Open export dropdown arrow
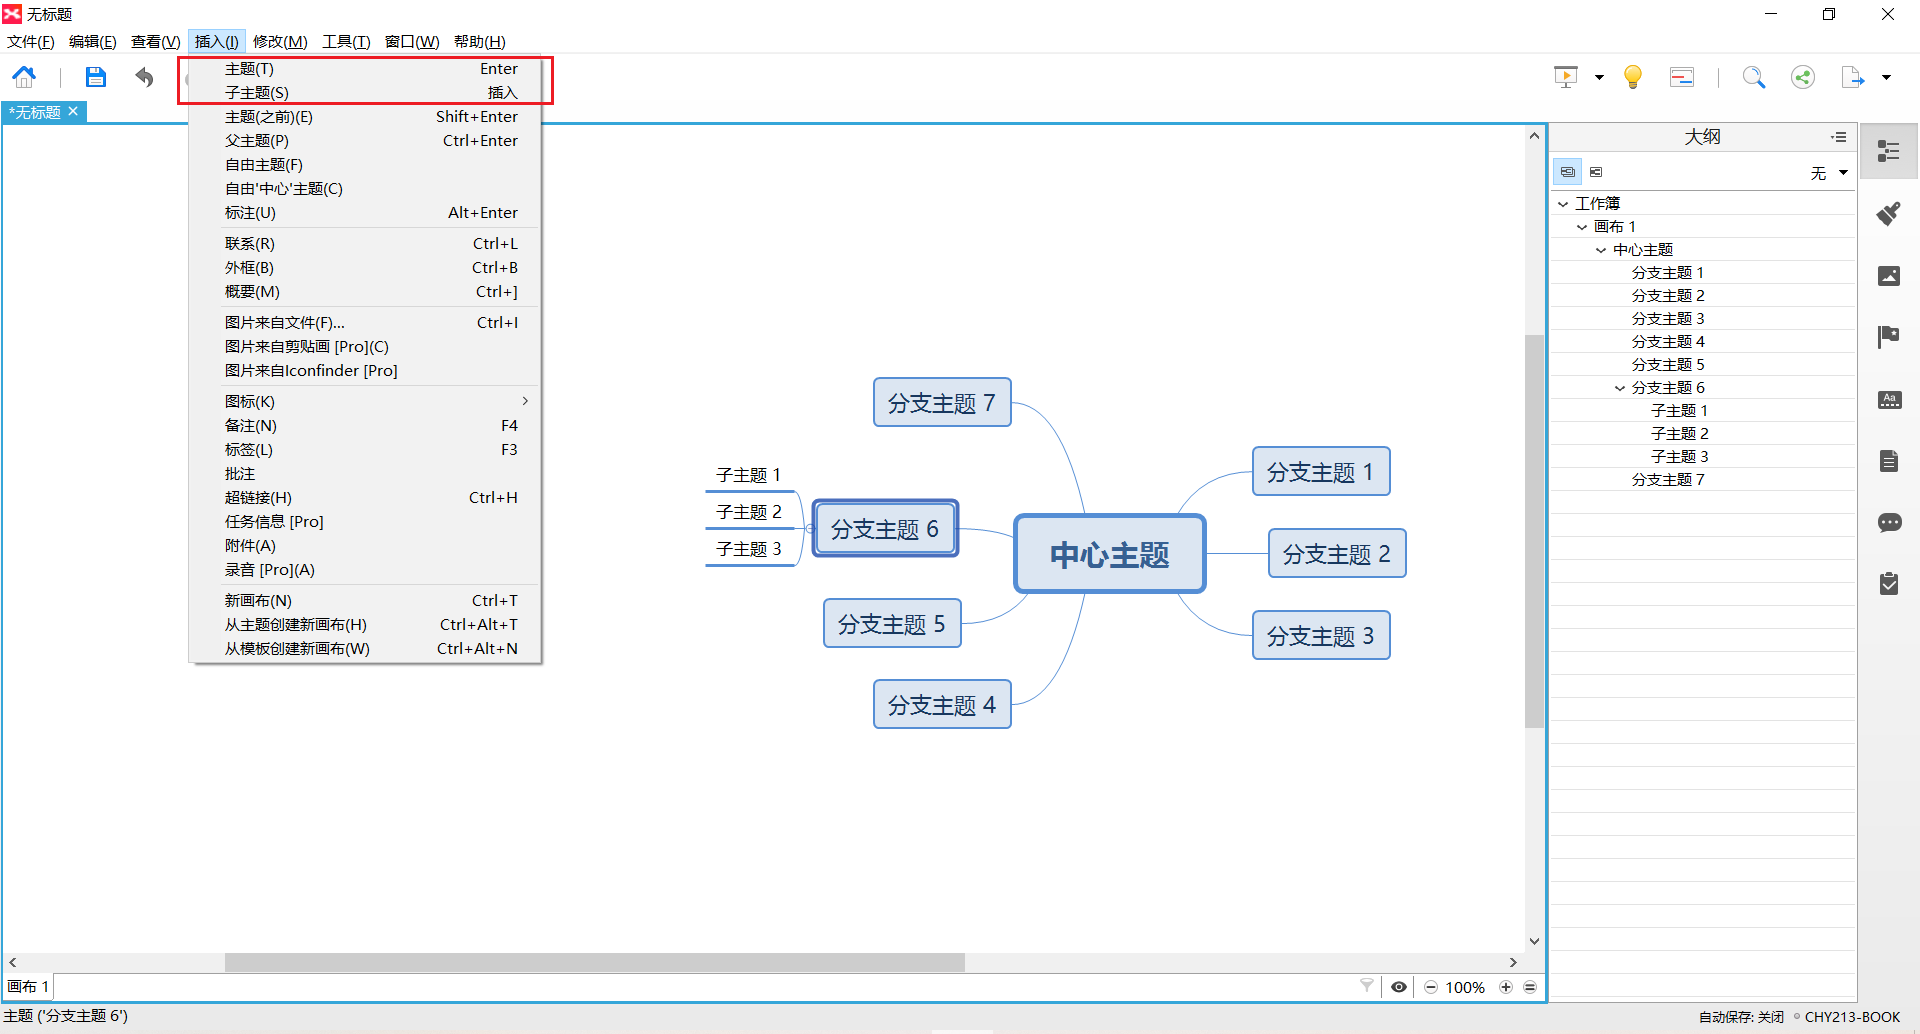Image resolution: width=1920 pixels, height=1034 pixels. click(x=1886, y=77)
